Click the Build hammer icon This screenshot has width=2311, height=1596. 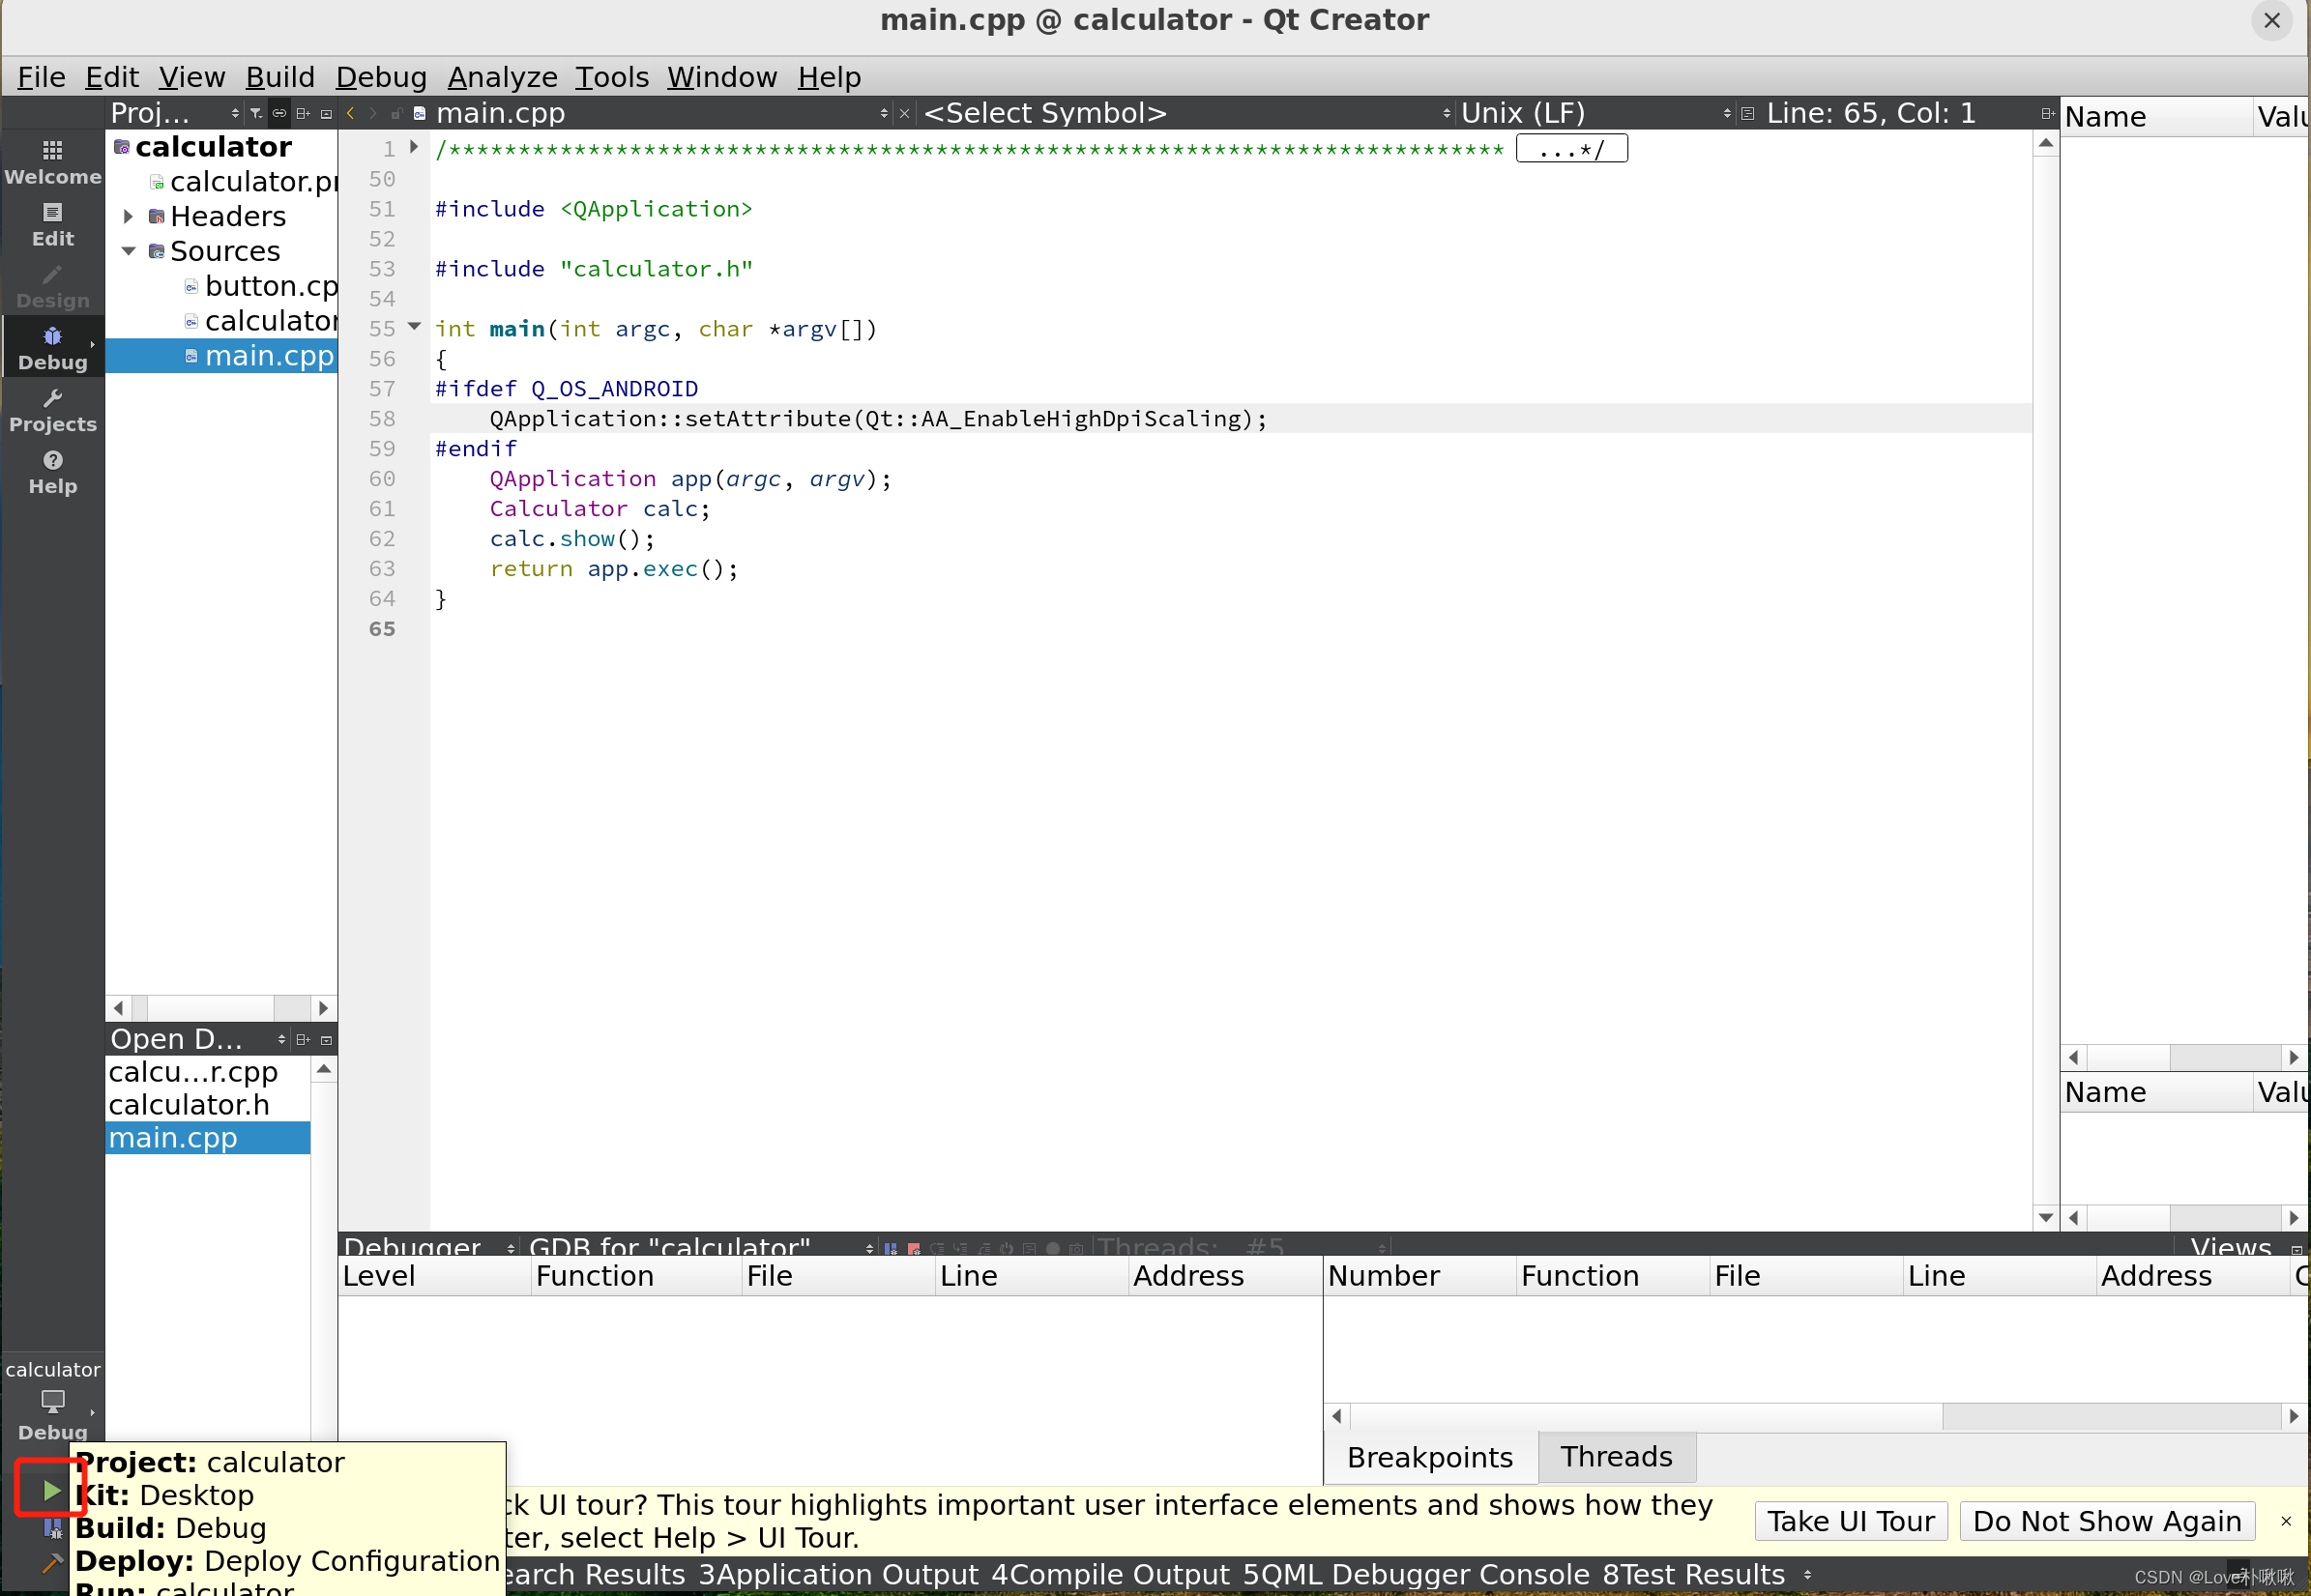(52, 1562)
